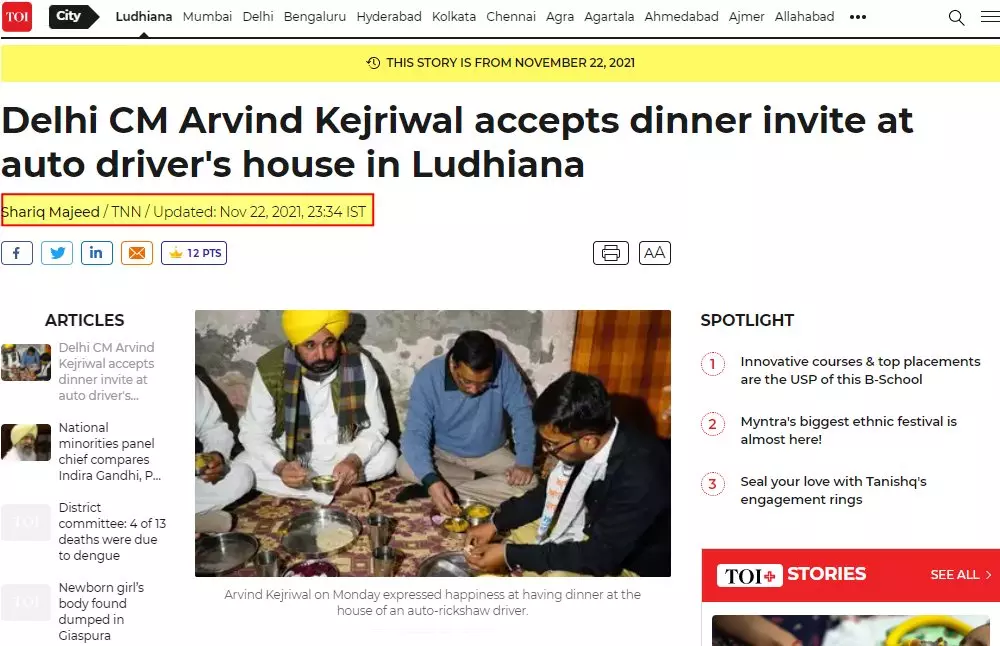1000x646 pixels.
Task: Share article on Facebook
Action: pos(17,253)
